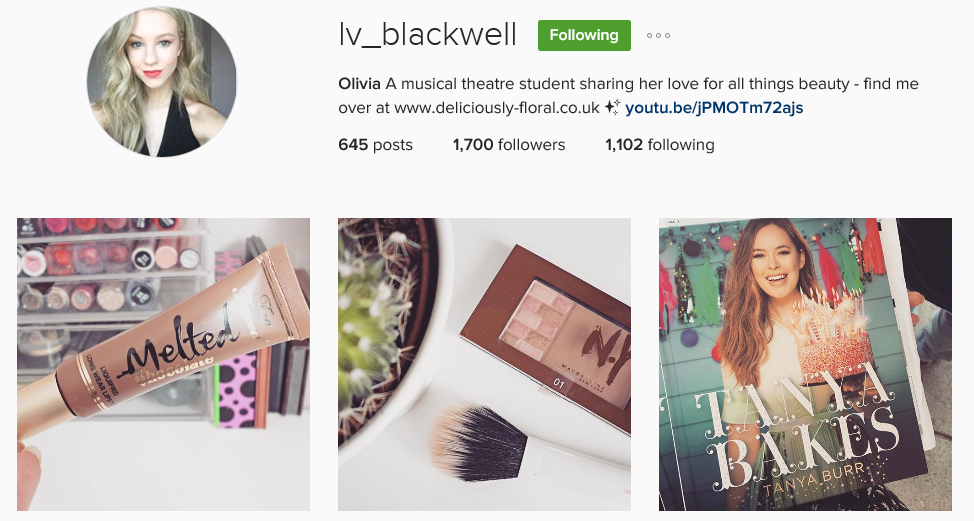This screenshot has width=974, height=521.
Task: Click the www.deliciously-floral.co.uk text in bio
Action: click(497, 108)
